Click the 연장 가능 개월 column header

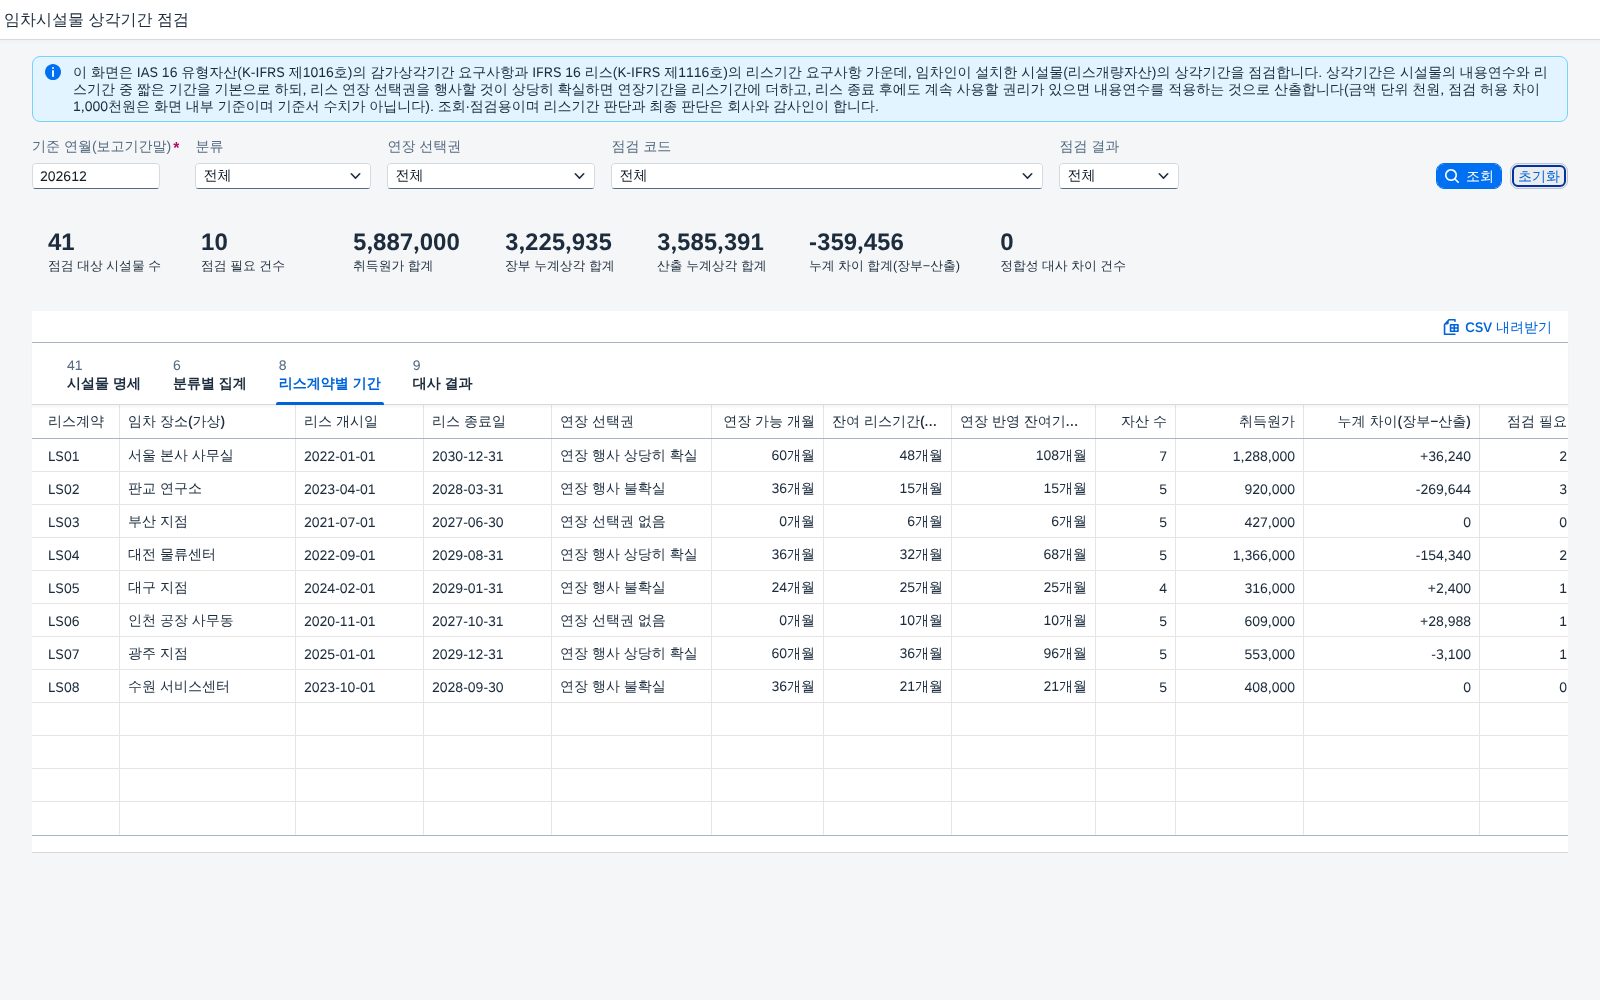[x=767, y=422]
